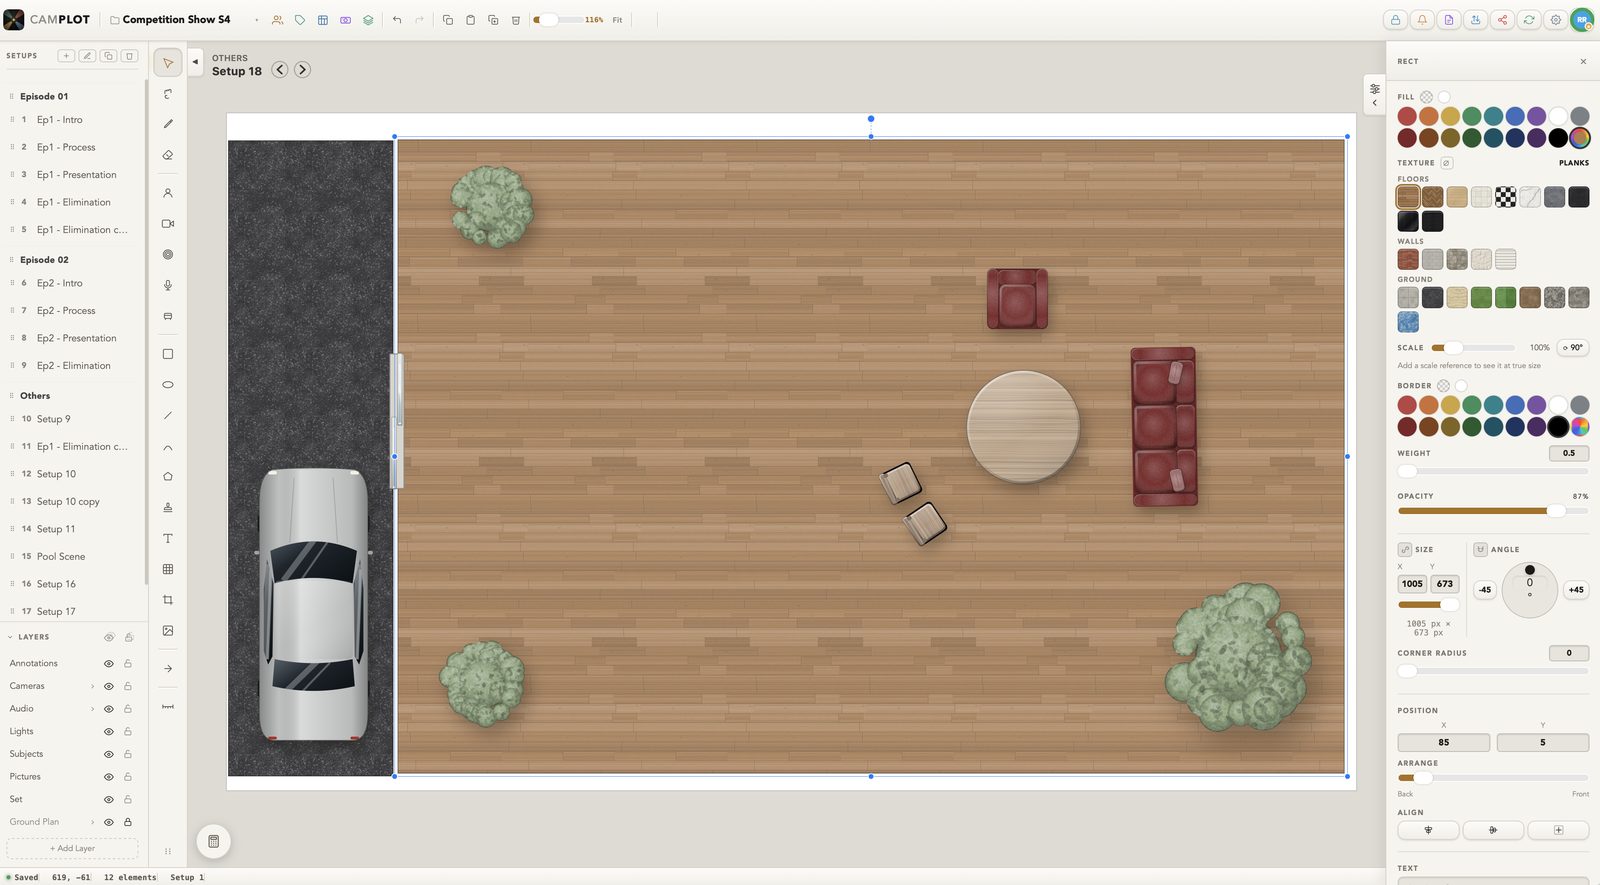Pick the microphone audio tool
Viewport: 1600px width, 885px height.
168,285
